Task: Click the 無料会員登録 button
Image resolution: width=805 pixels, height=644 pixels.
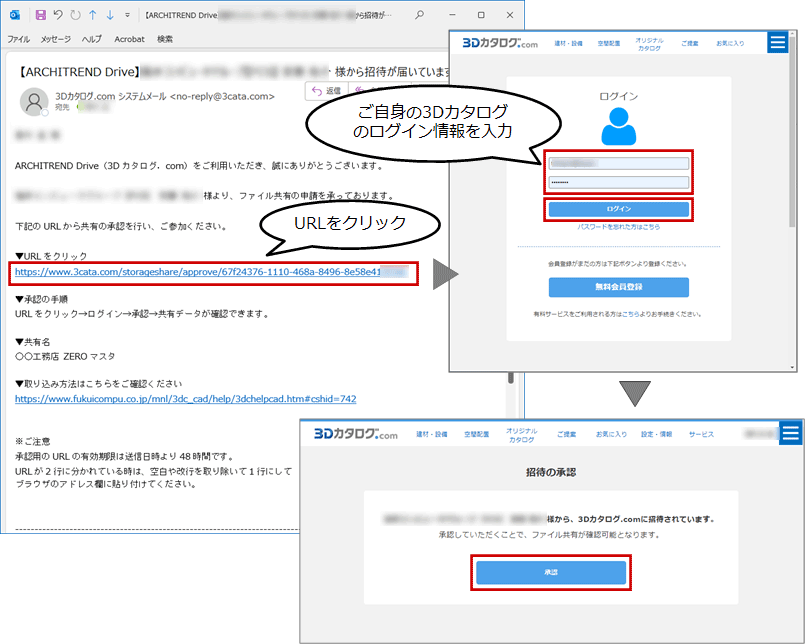Action: point(619,287)
